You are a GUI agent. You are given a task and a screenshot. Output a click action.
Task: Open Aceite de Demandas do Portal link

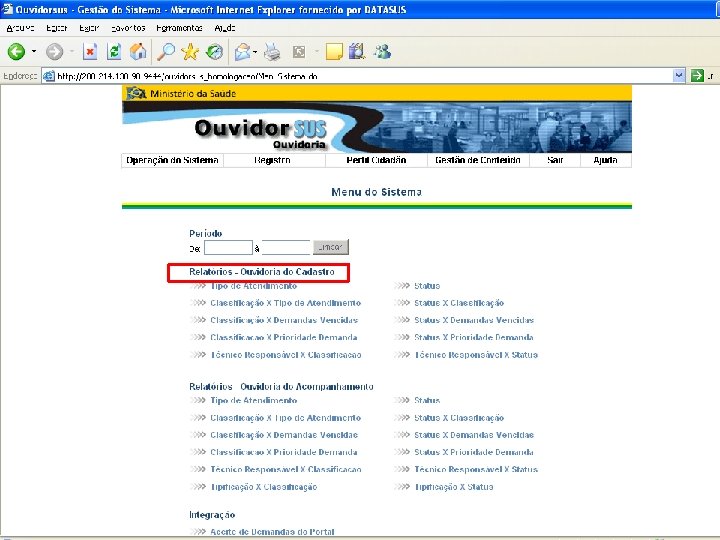tap(272, 532)
